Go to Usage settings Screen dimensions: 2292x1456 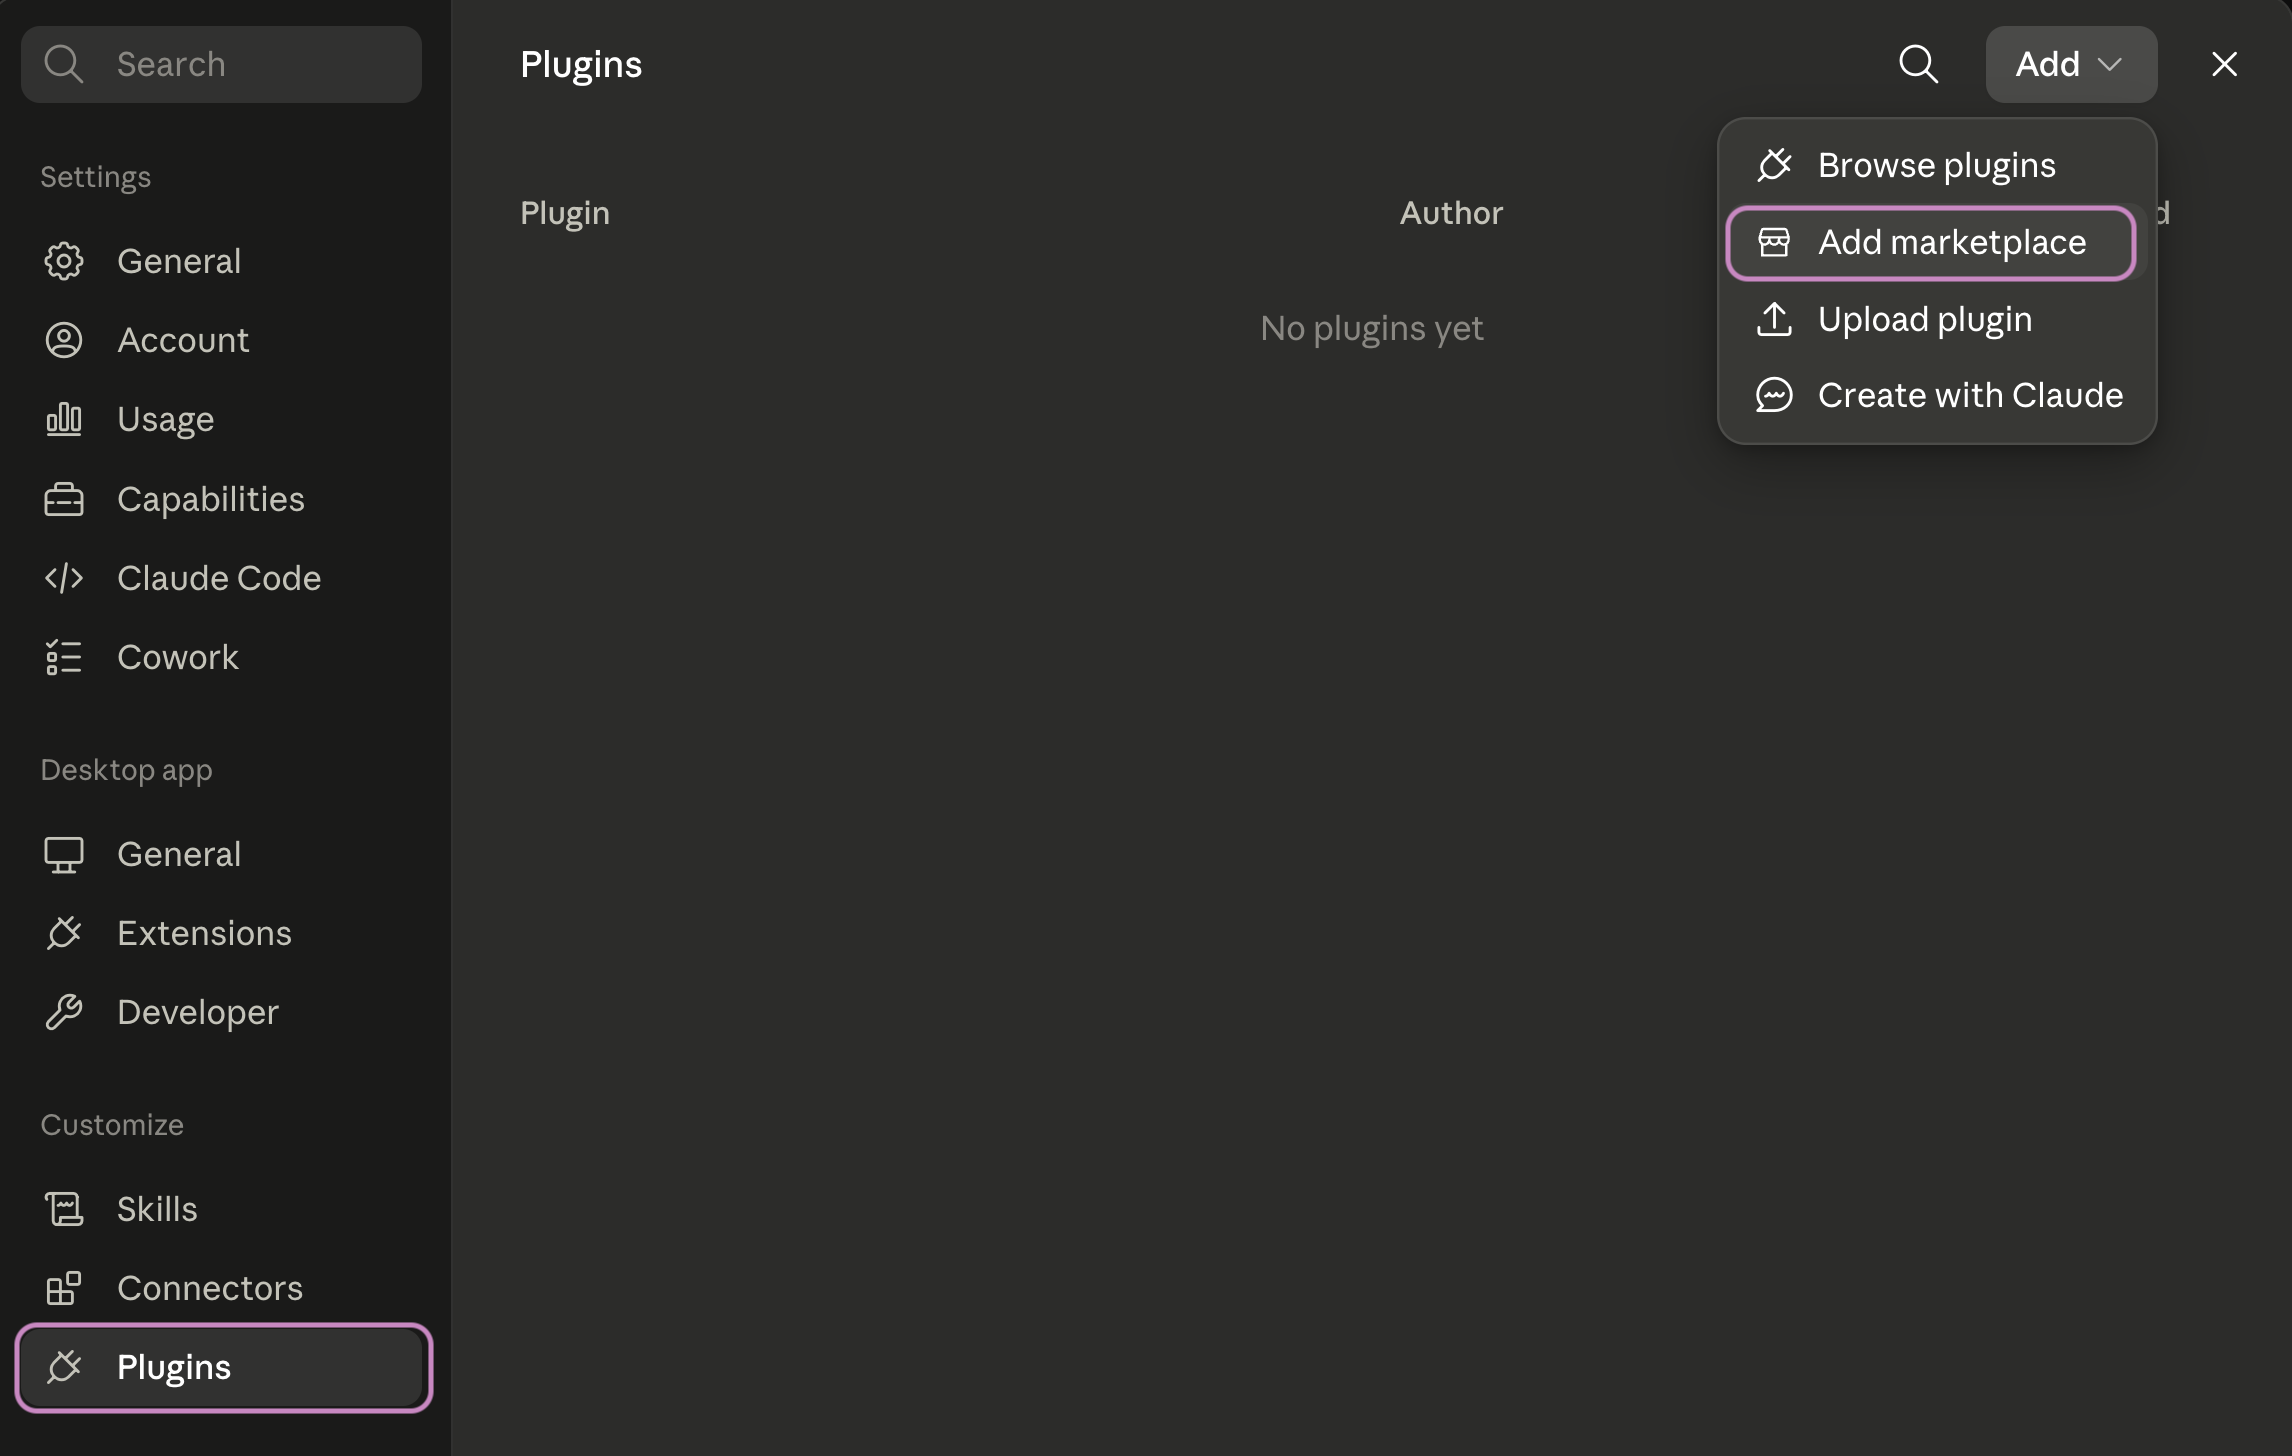(221, 419)
